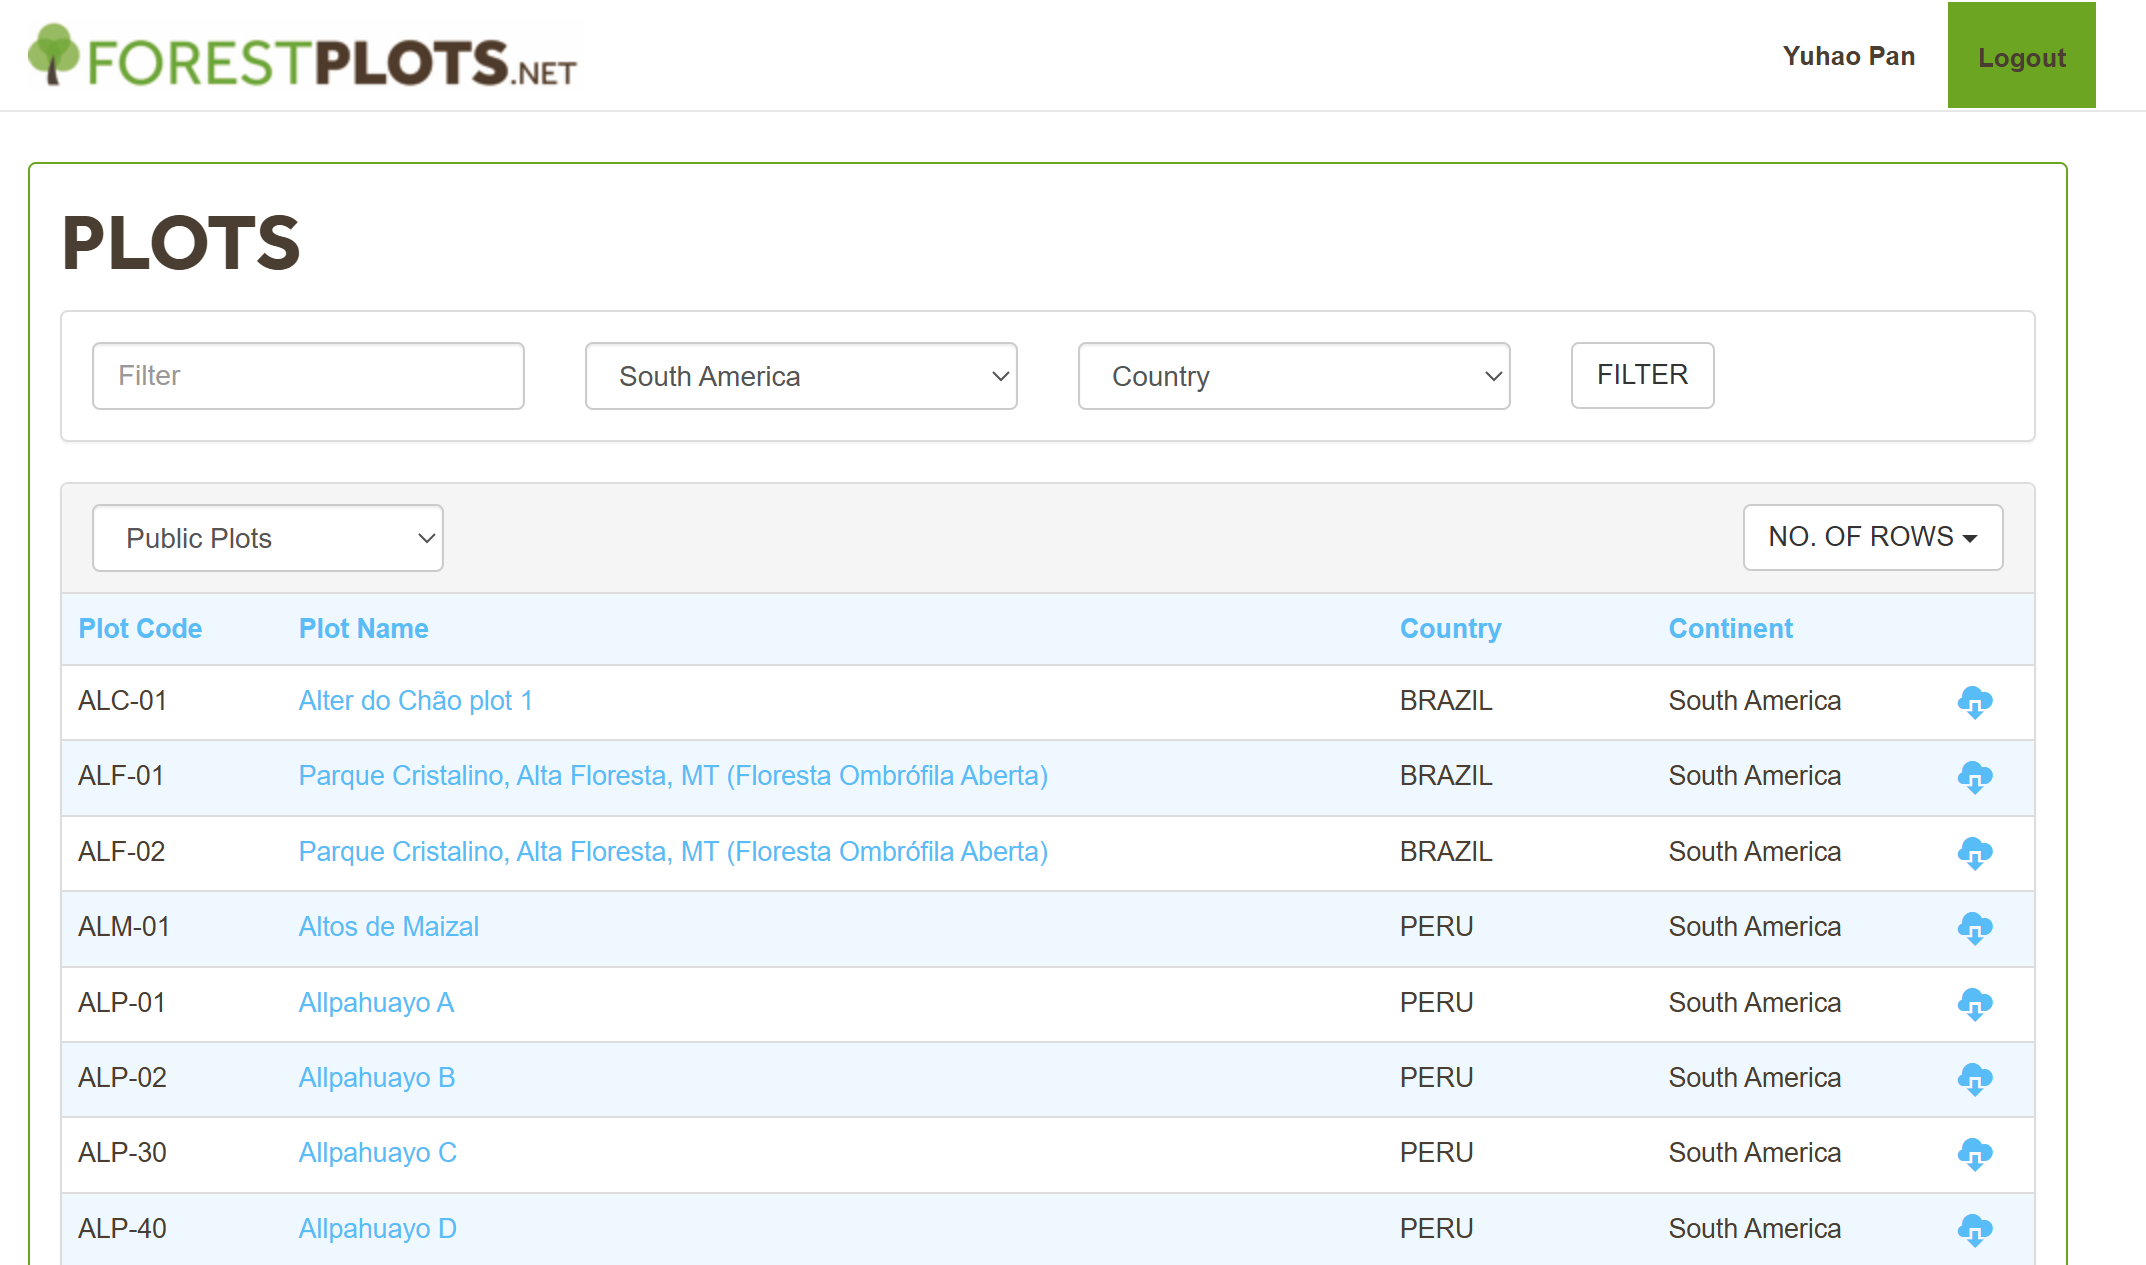Select the ALP-02 plot code cell

pos(122,1077)
